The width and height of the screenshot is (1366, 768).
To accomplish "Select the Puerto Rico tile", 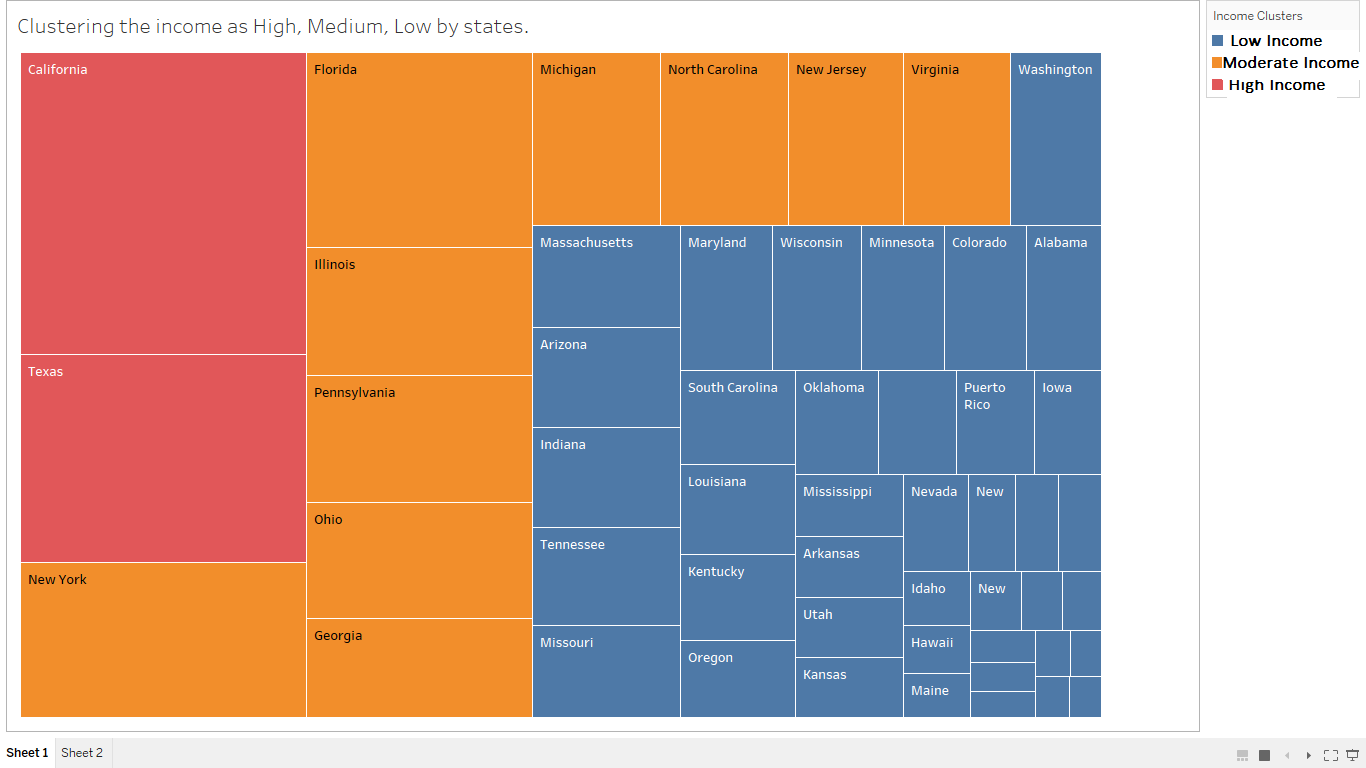I will (x=995, y=422).
